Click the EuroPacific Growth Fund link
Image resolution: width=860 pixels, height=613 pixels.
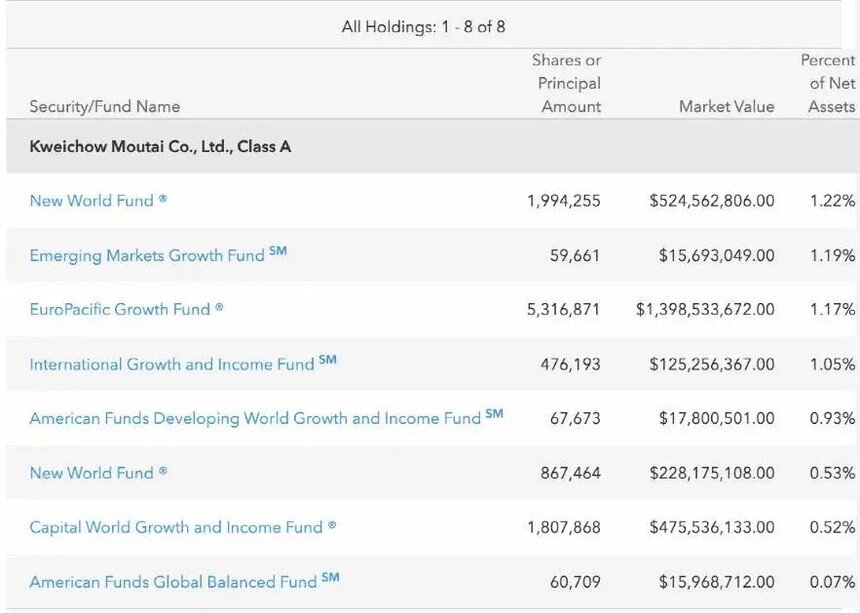(119, 310)
